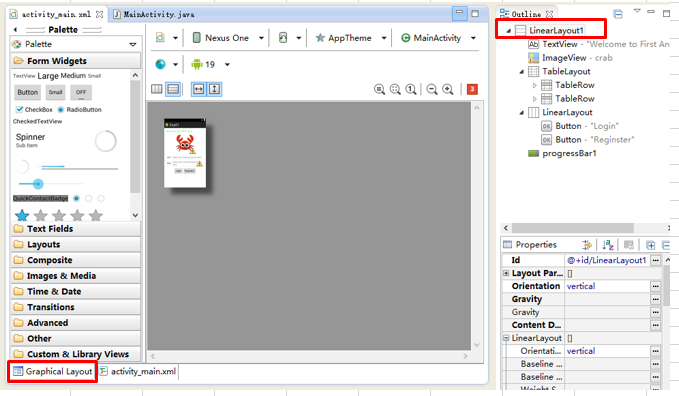Open the MainActivity dropdown
Image resolution: width=679 pixels, height=396 pixels.
[x=473, y=38]
